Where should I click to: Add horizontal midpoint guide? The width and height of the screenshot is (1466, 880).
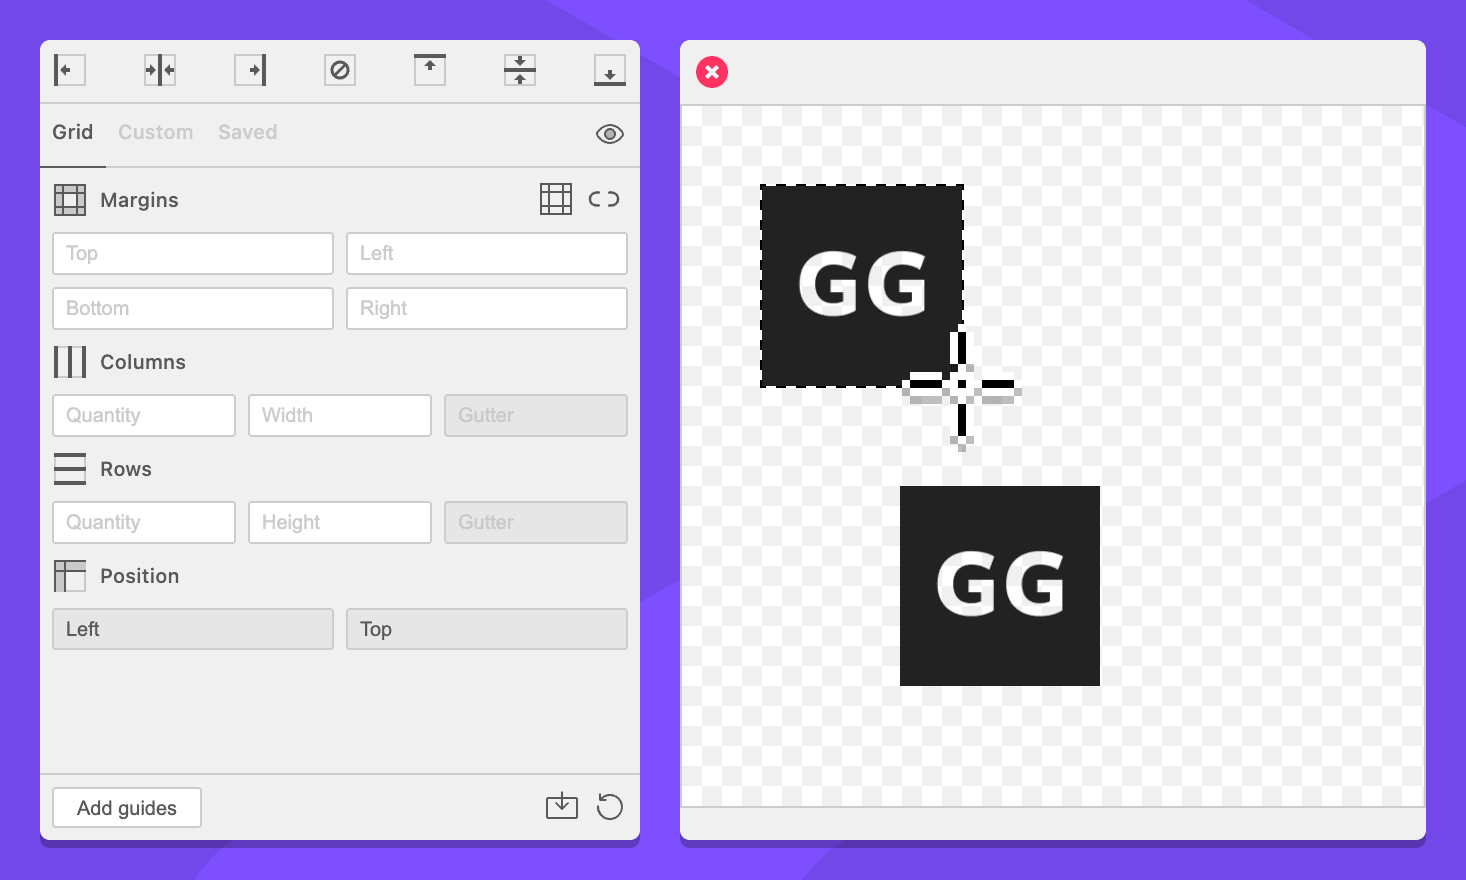[x=520, y=70]
